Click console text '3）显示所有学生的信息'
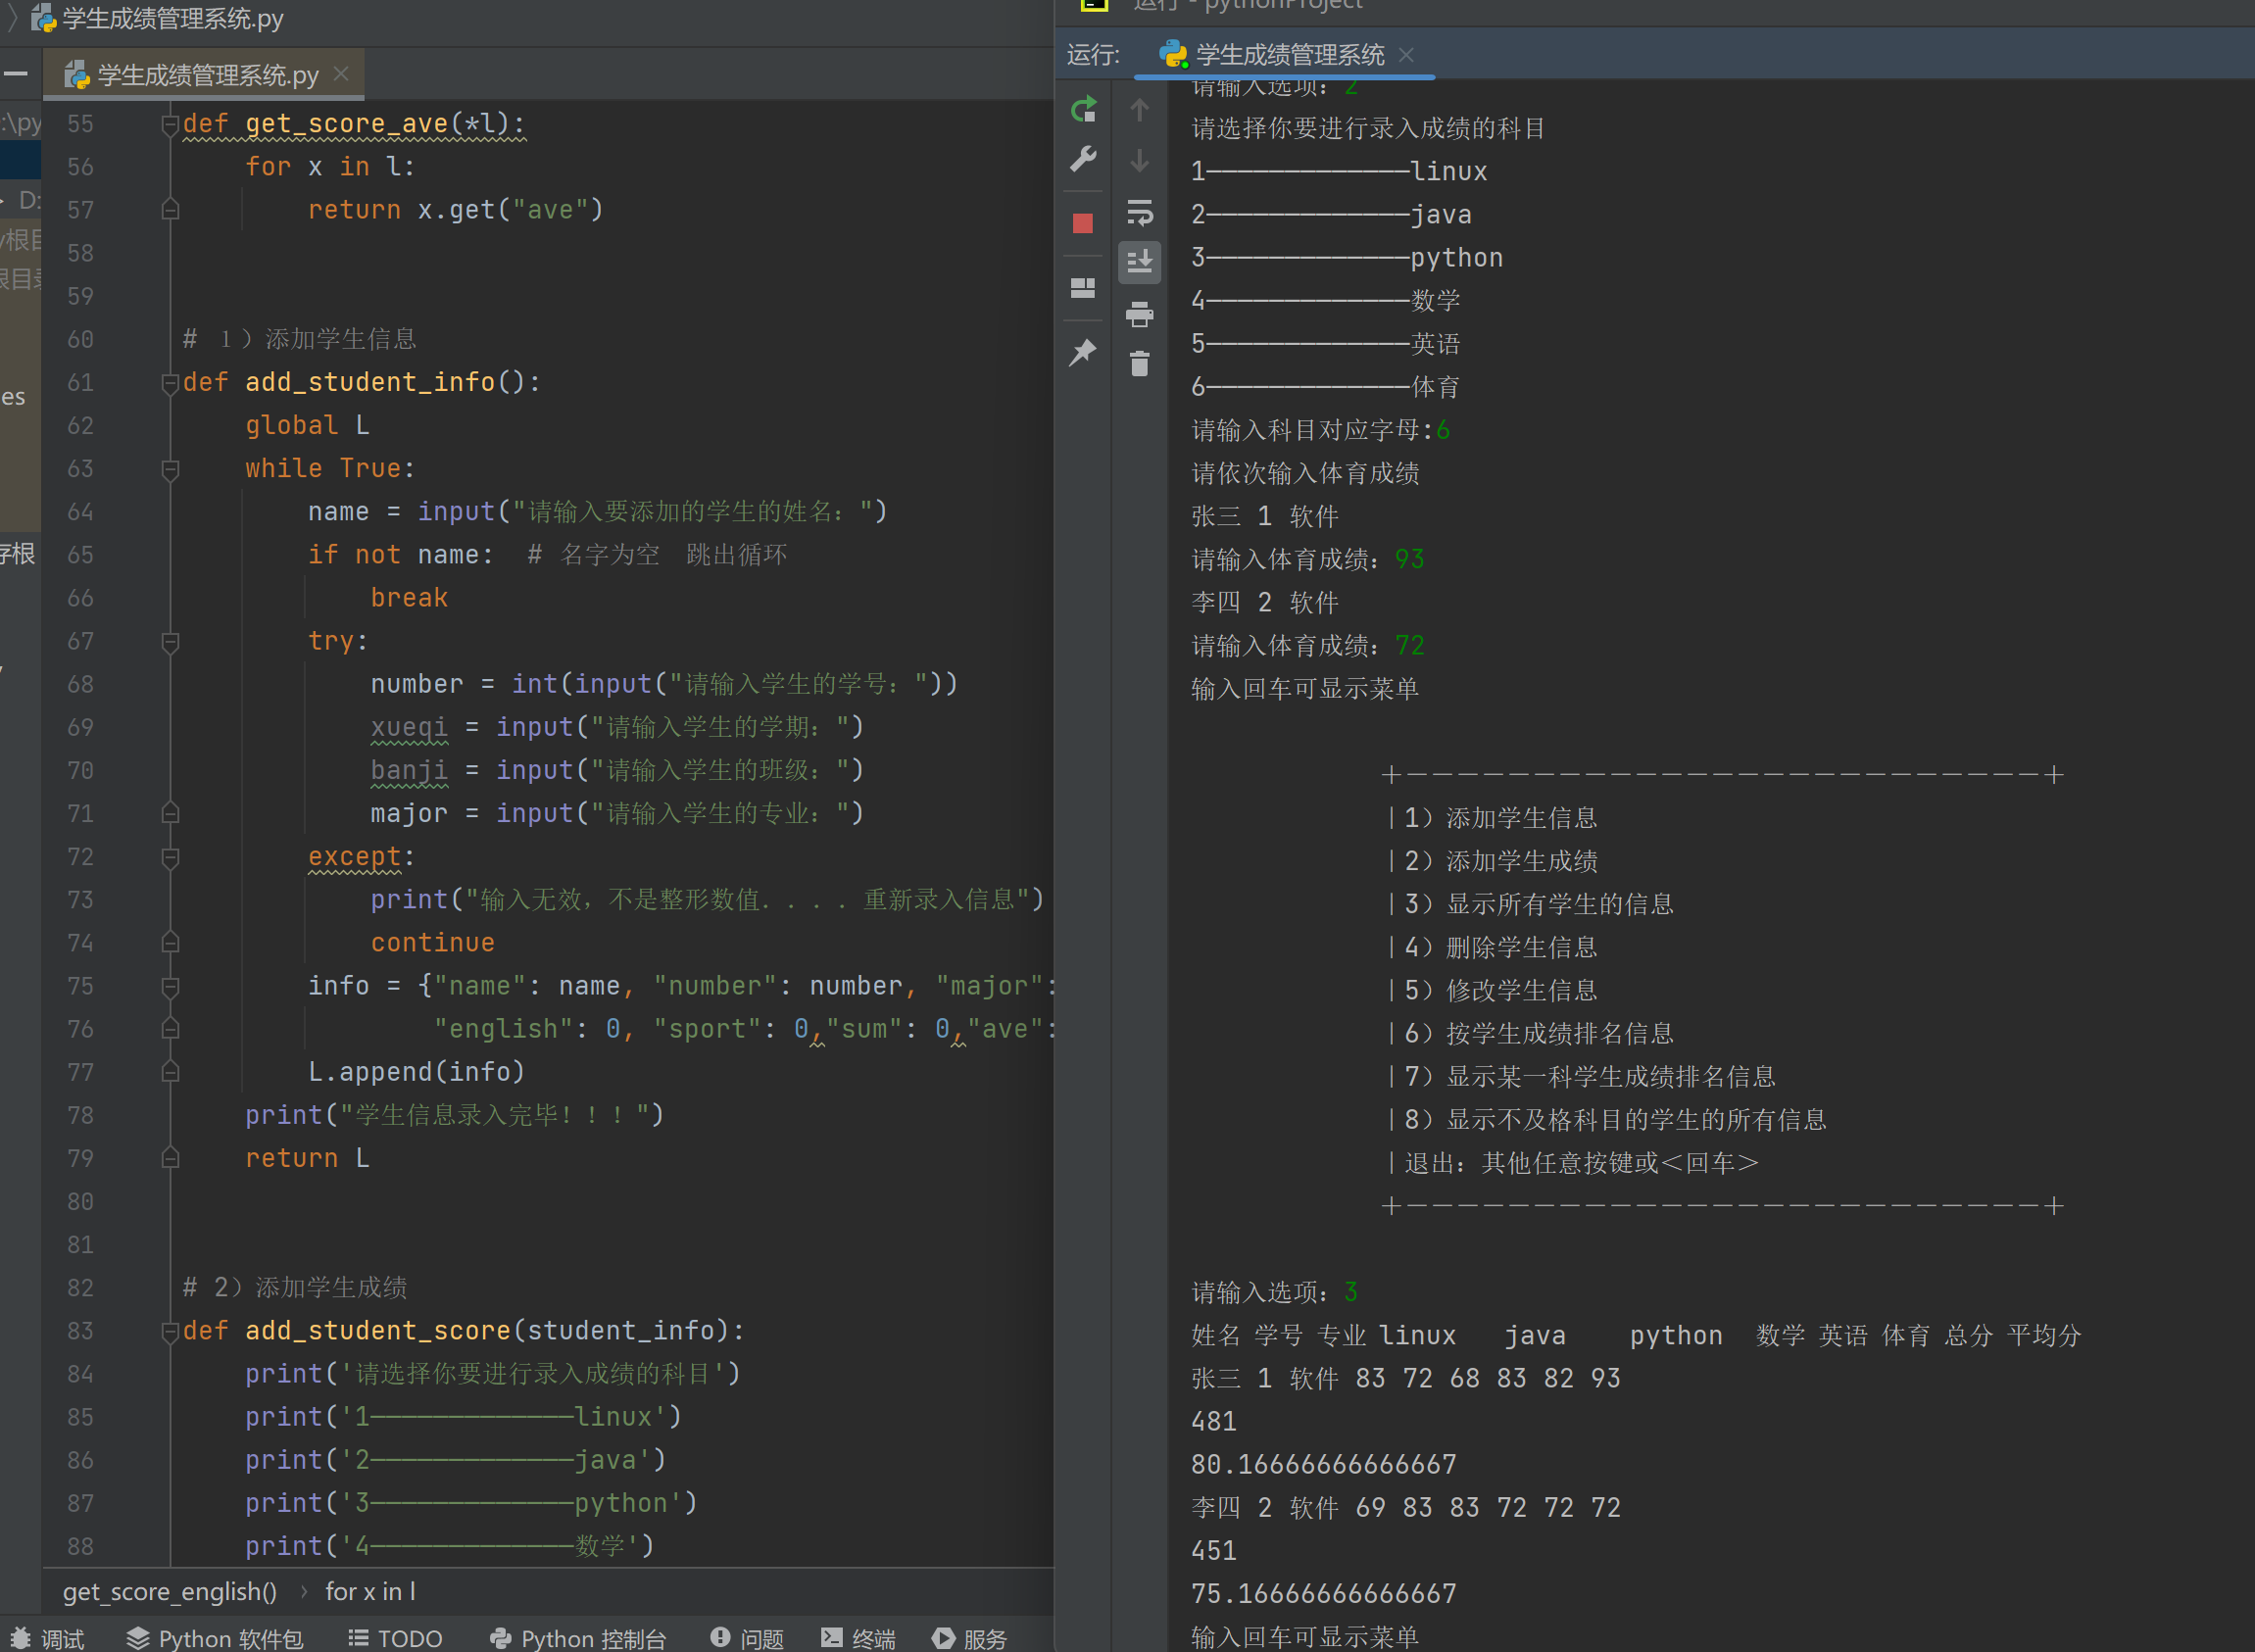This screenshot has height=1652, width=2255. [1538, 904]
